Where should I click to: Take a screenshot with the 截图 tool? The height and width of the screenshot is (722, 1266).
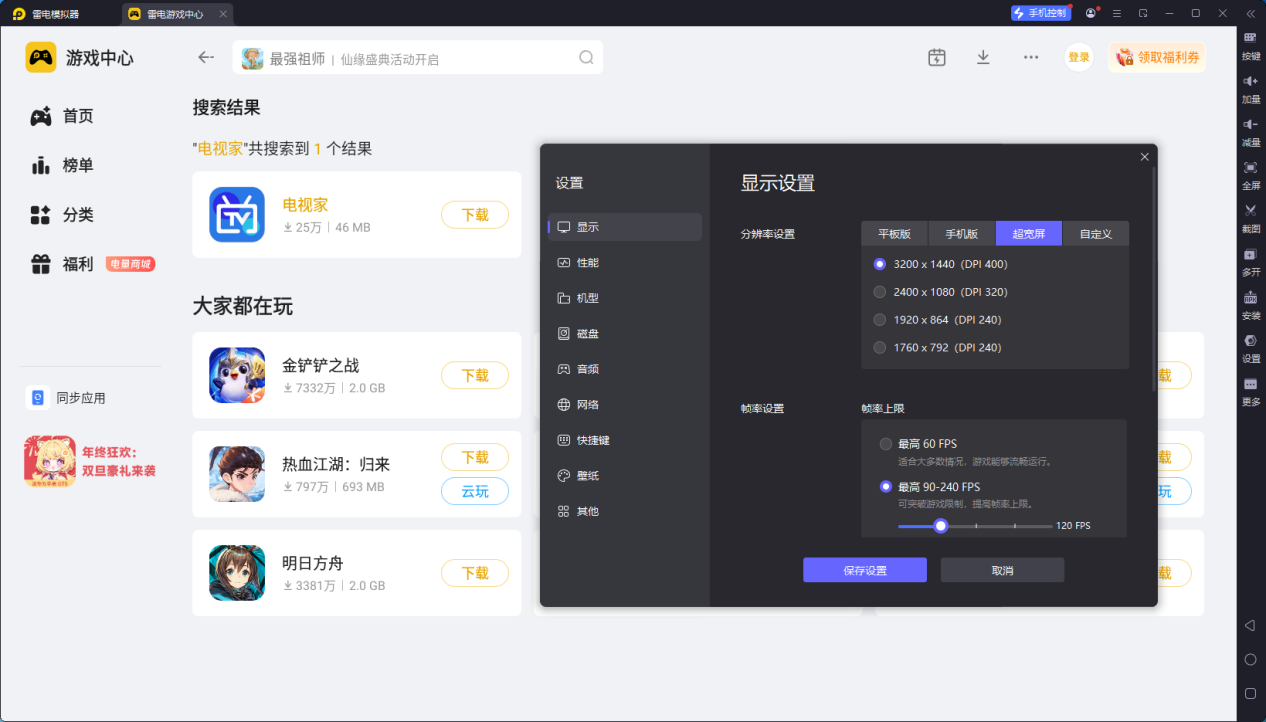pos(1251,217)
